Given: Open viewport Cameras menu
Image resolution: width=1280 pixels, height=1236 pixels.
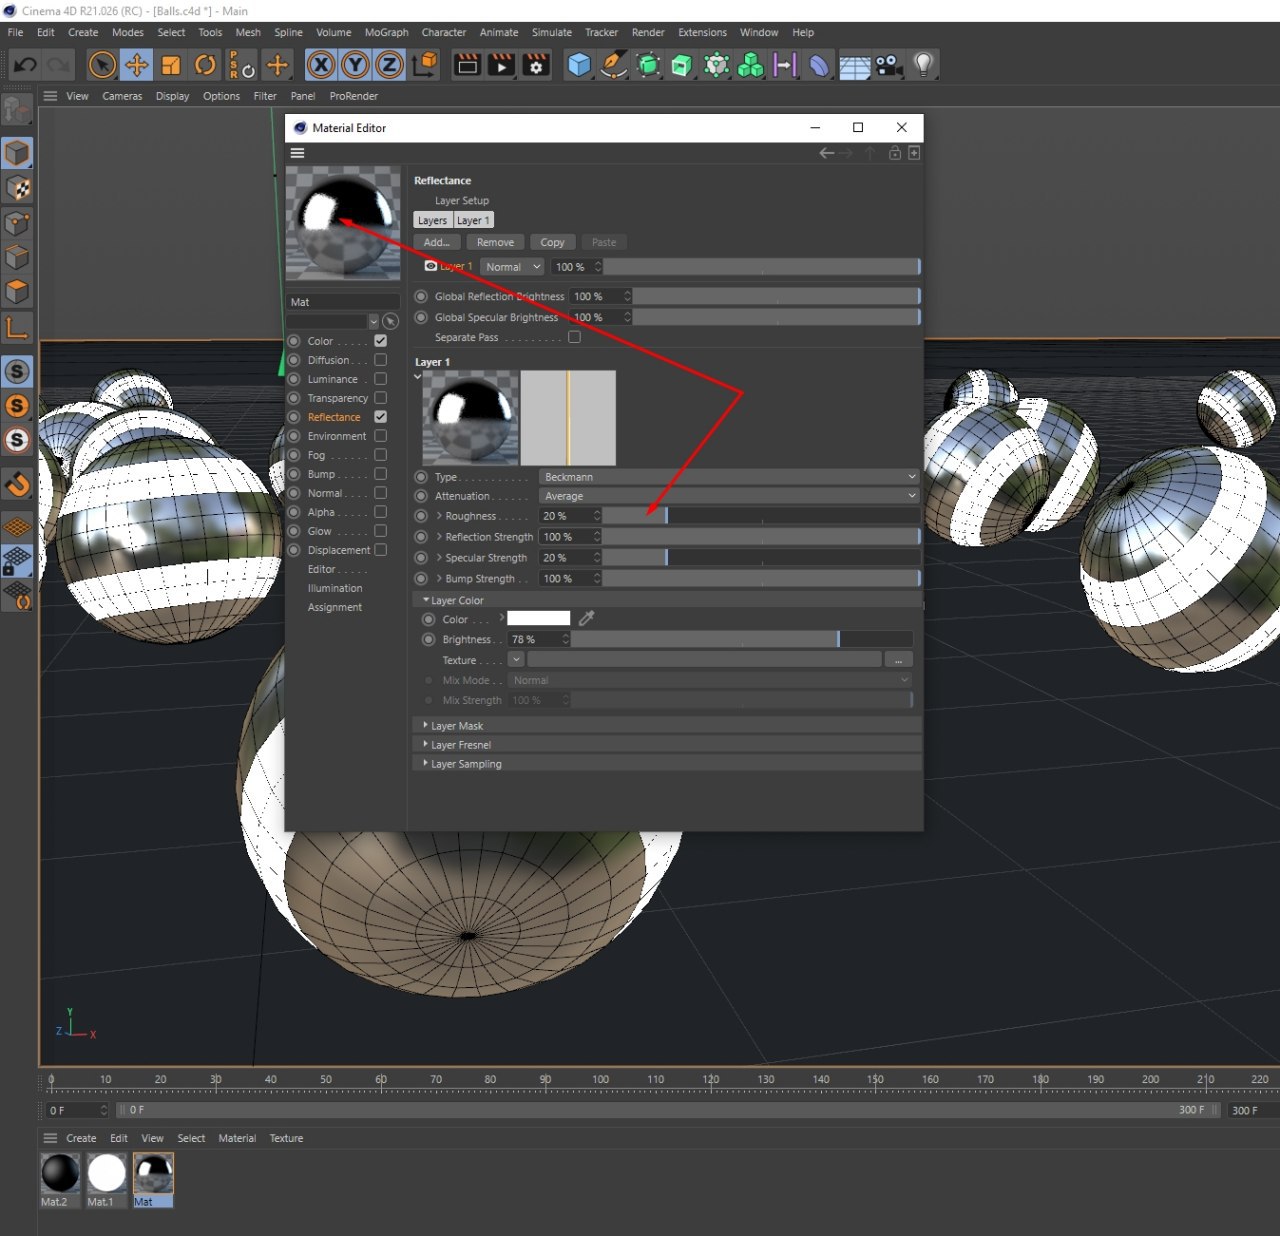Looking at the screenshot, I should click(x=122, y=96).
